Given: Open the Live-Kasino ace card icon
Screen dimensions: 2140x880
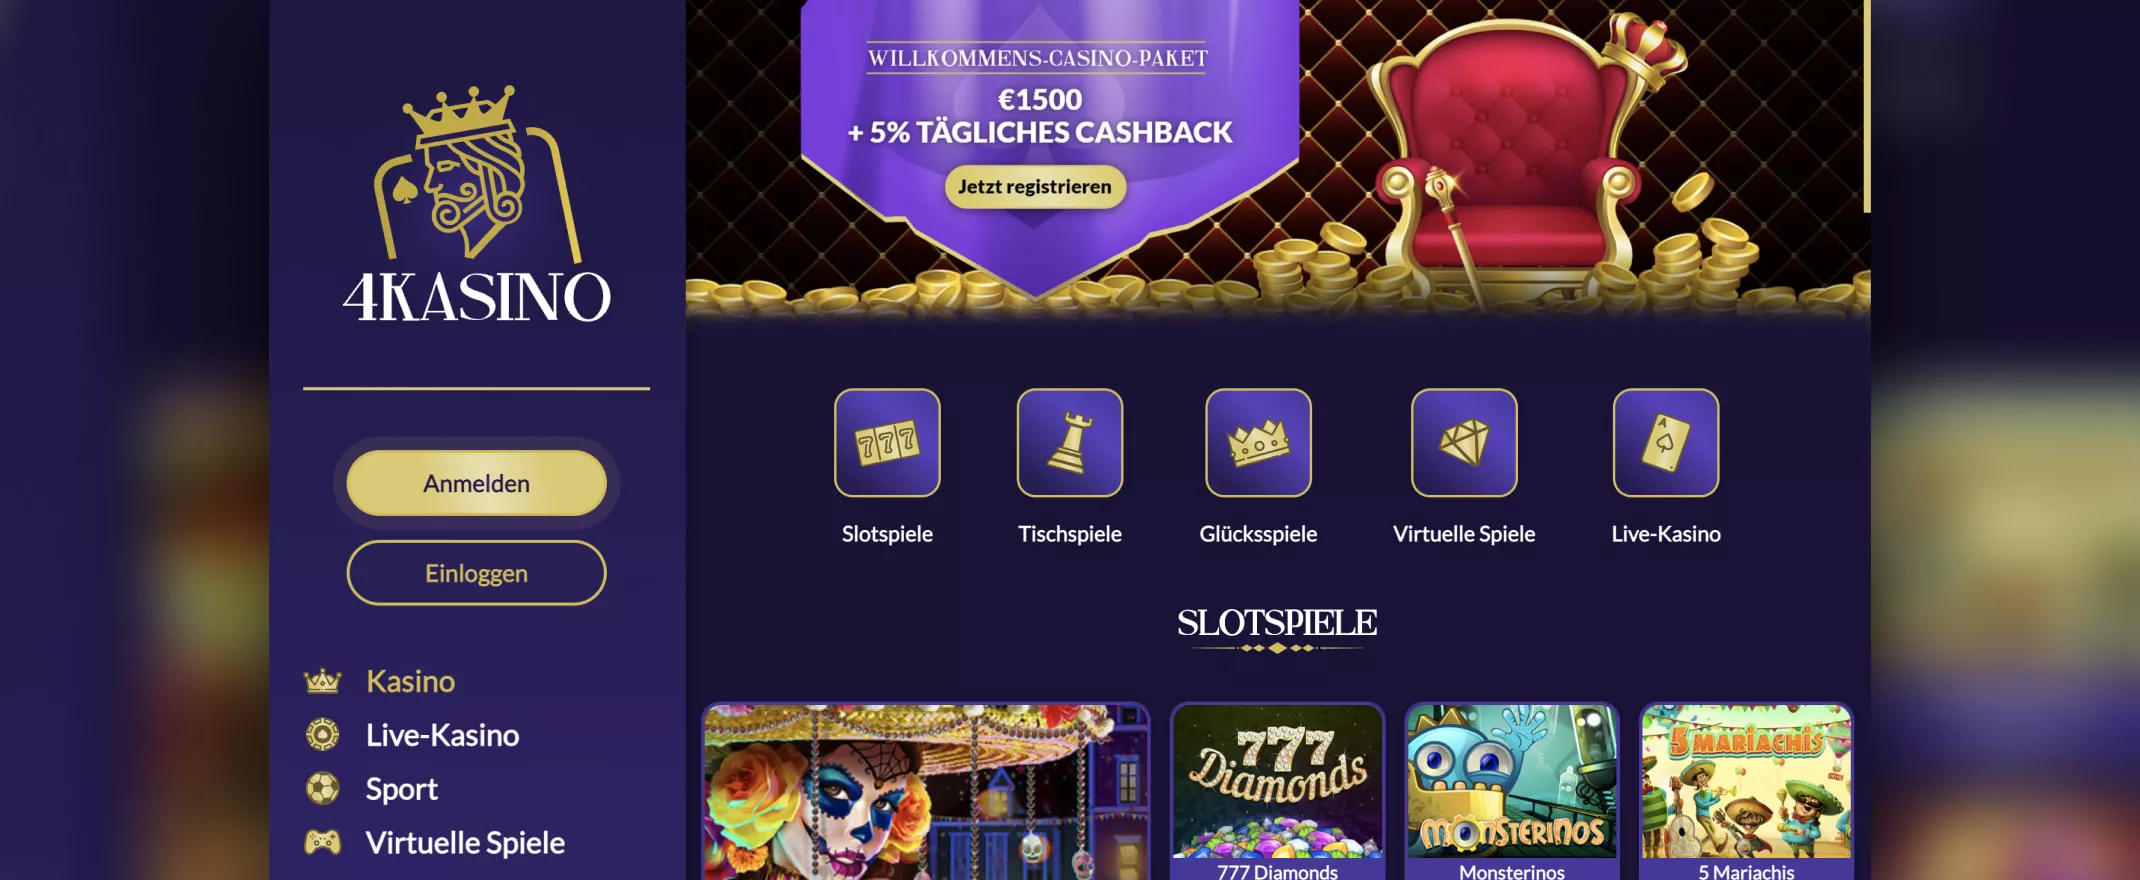Looking at the screenshot, I should coord(1666,443).
